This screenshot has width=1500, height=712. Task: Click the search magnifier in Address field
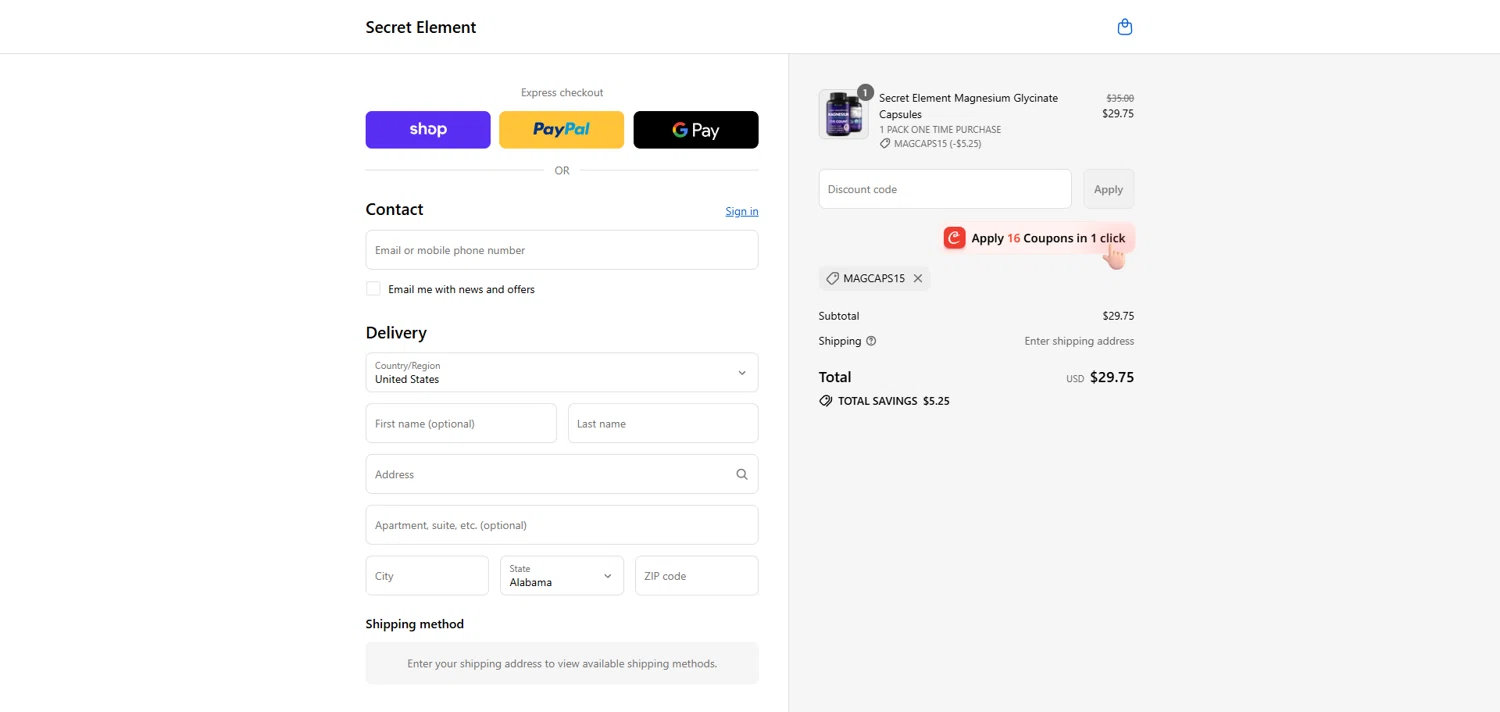tap(742, 474)
